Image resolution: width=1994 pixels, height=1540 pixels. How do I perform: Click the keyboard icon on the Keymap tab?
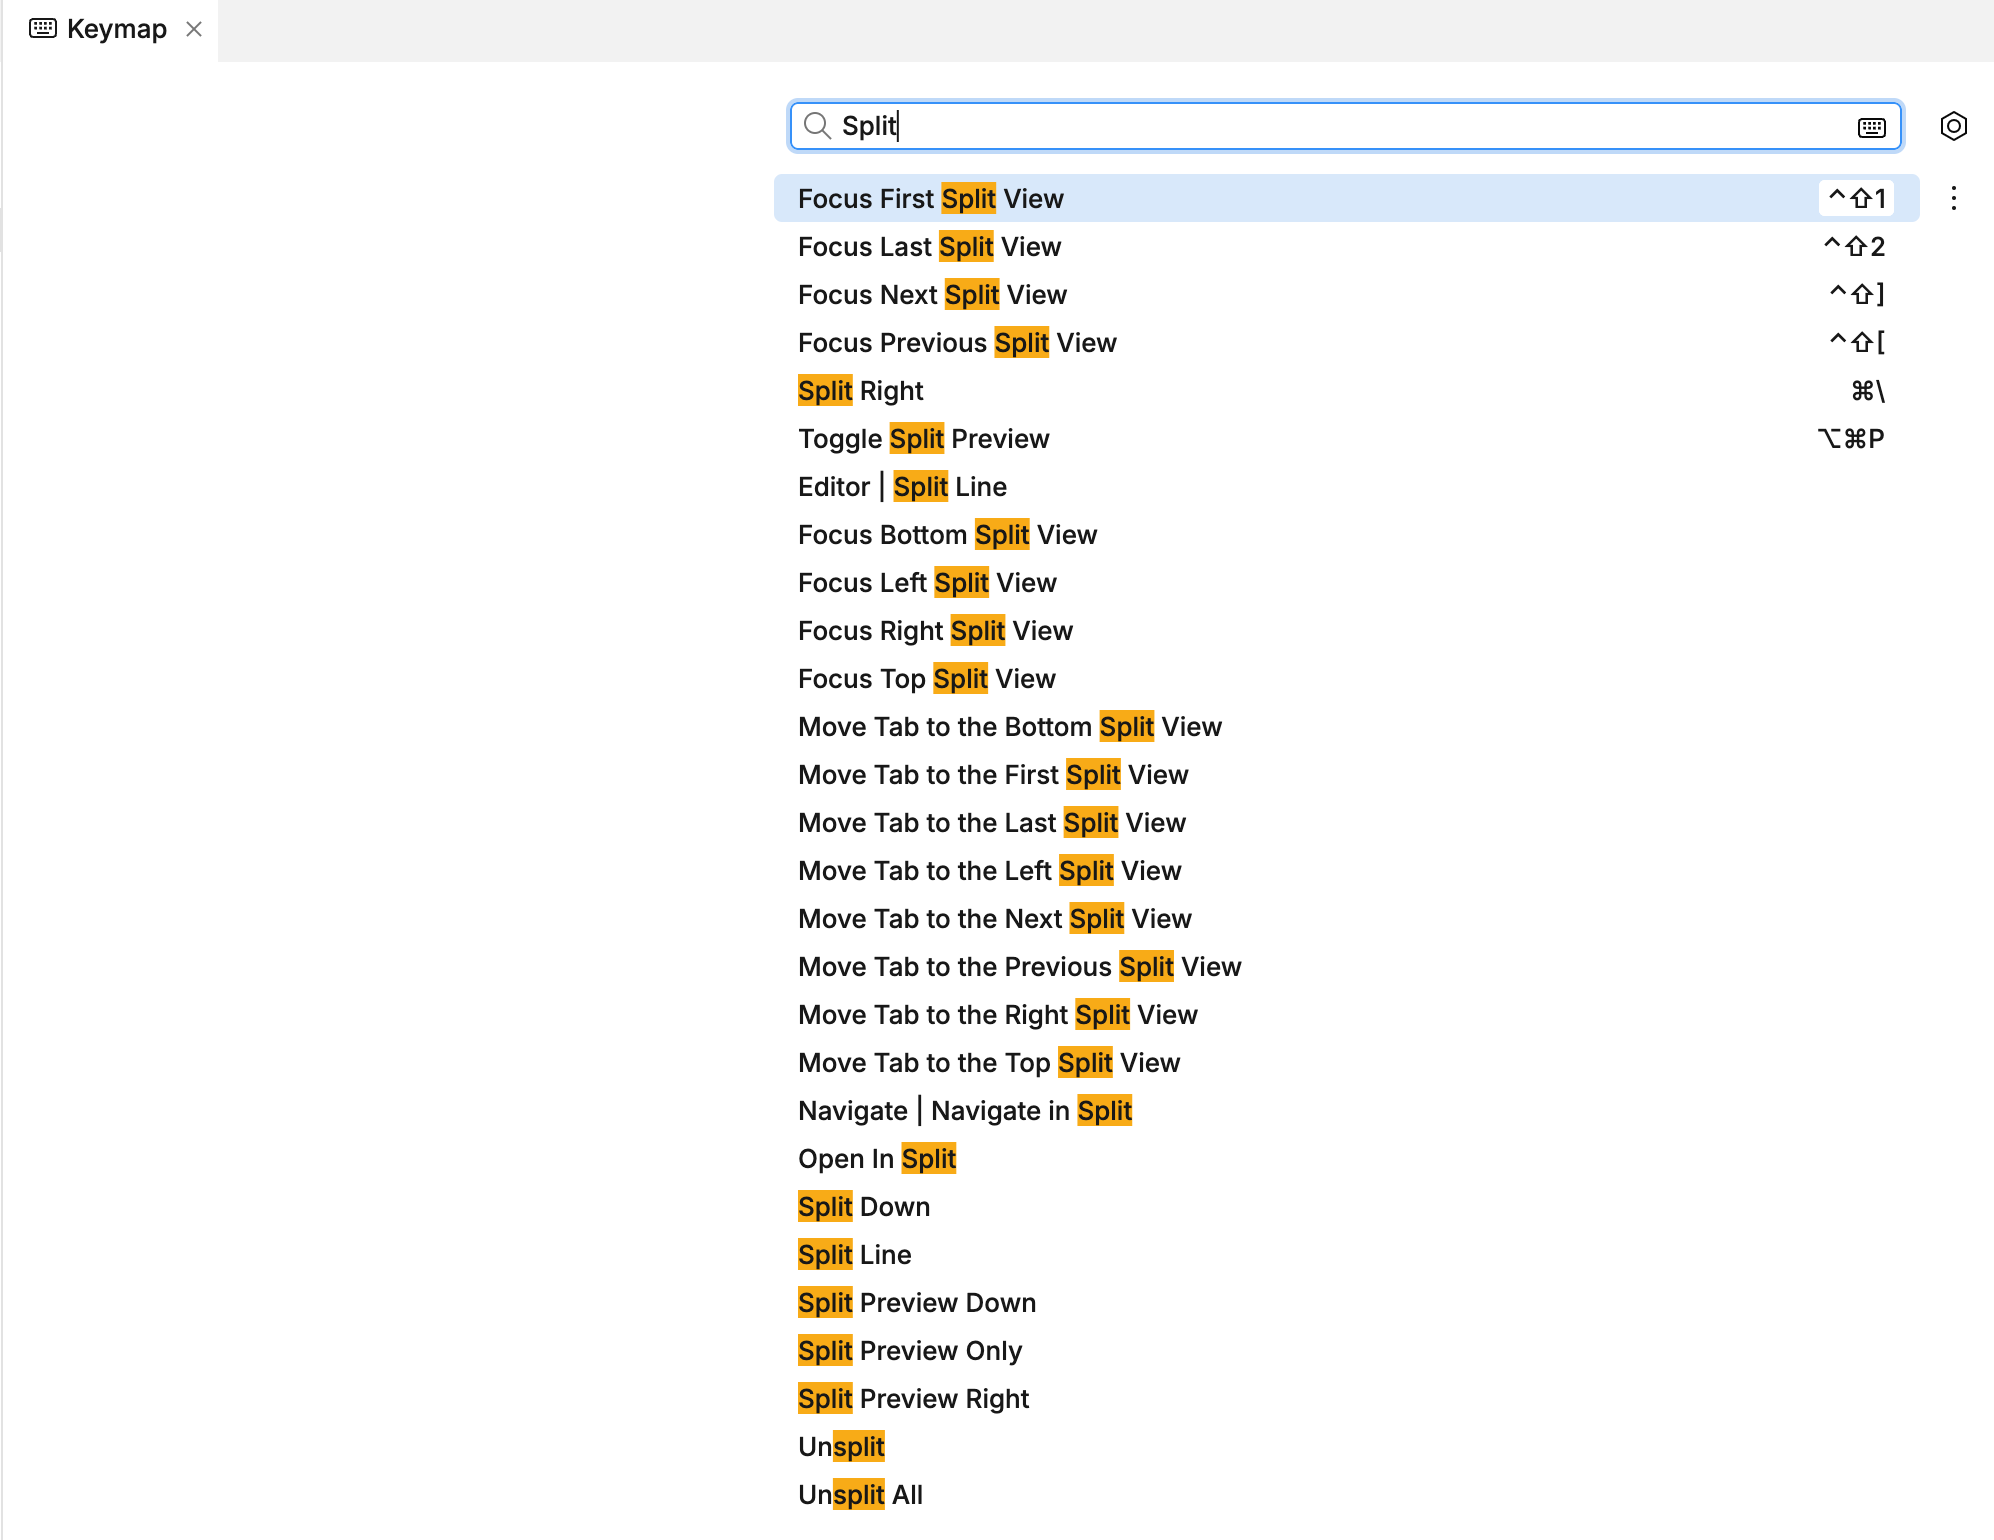coord(43,28)
